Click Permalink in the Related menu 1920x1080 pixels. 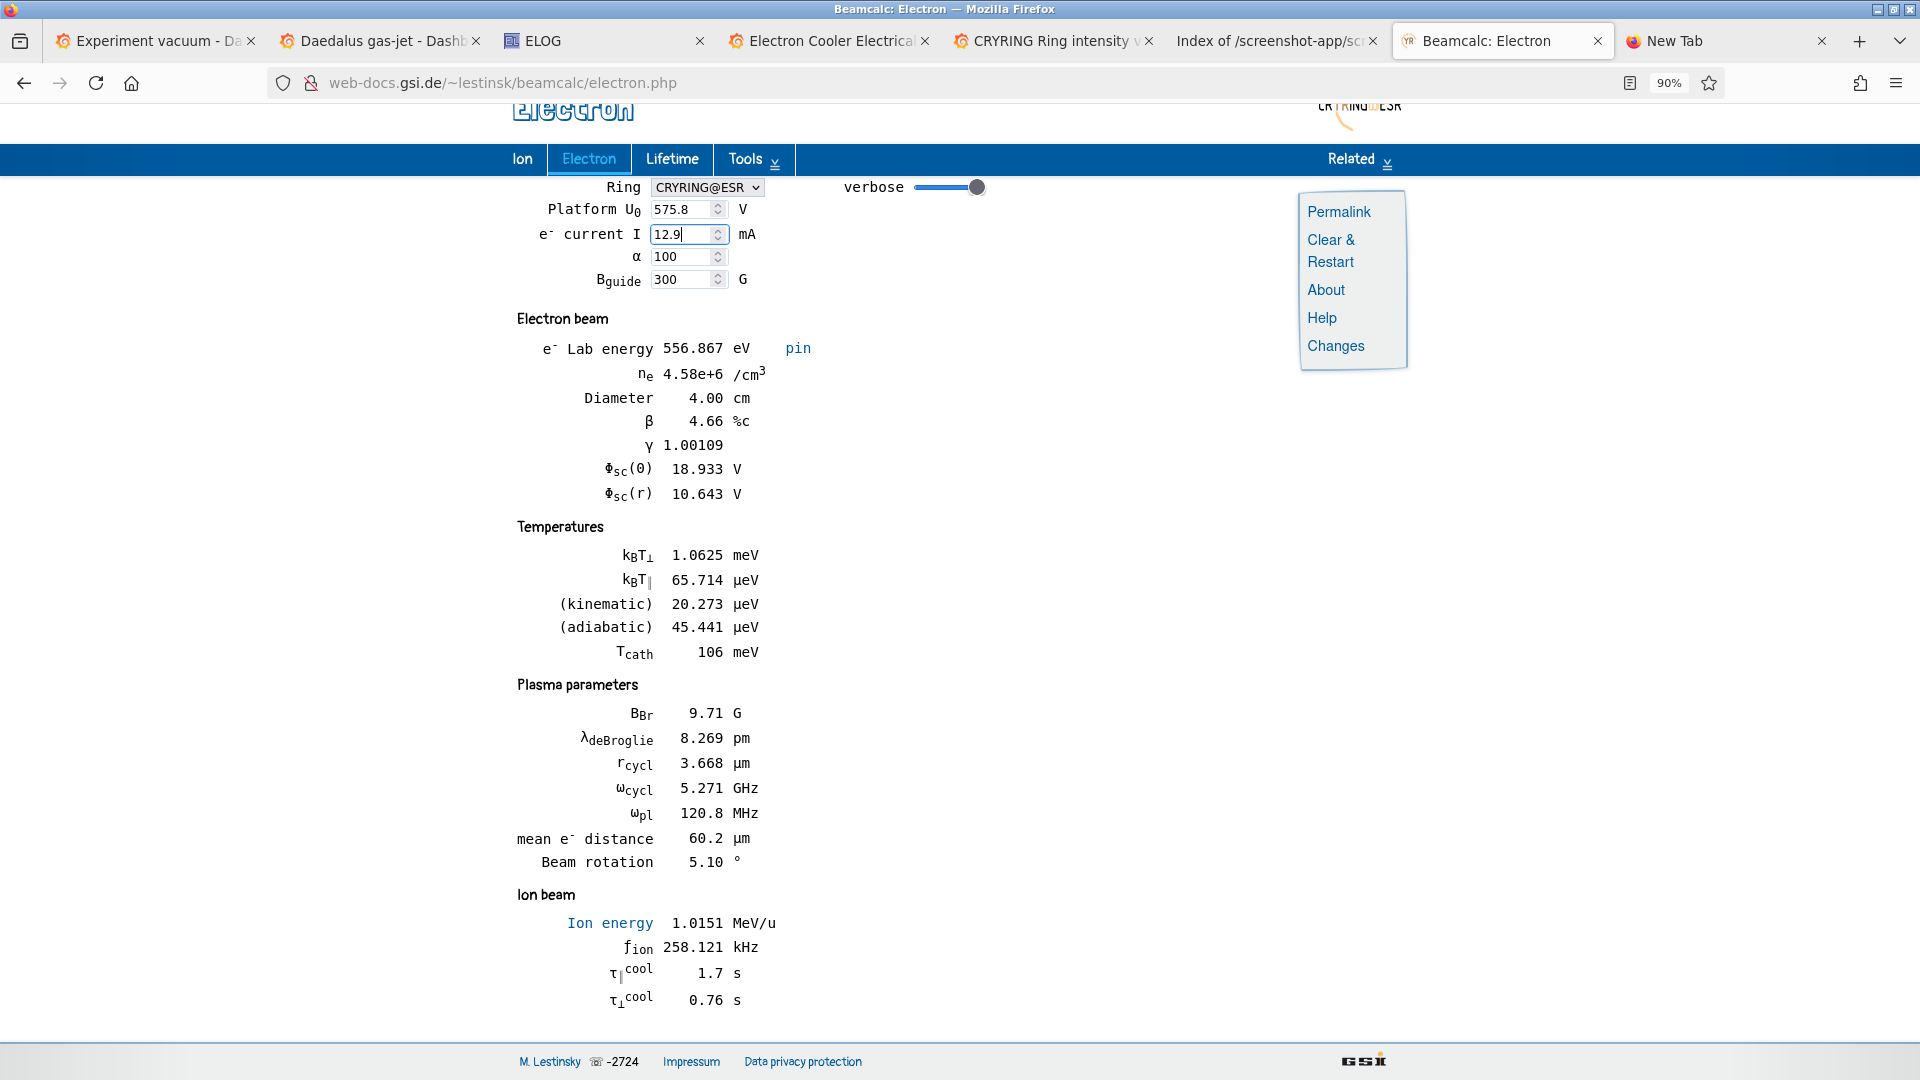tap(1338, 212)
